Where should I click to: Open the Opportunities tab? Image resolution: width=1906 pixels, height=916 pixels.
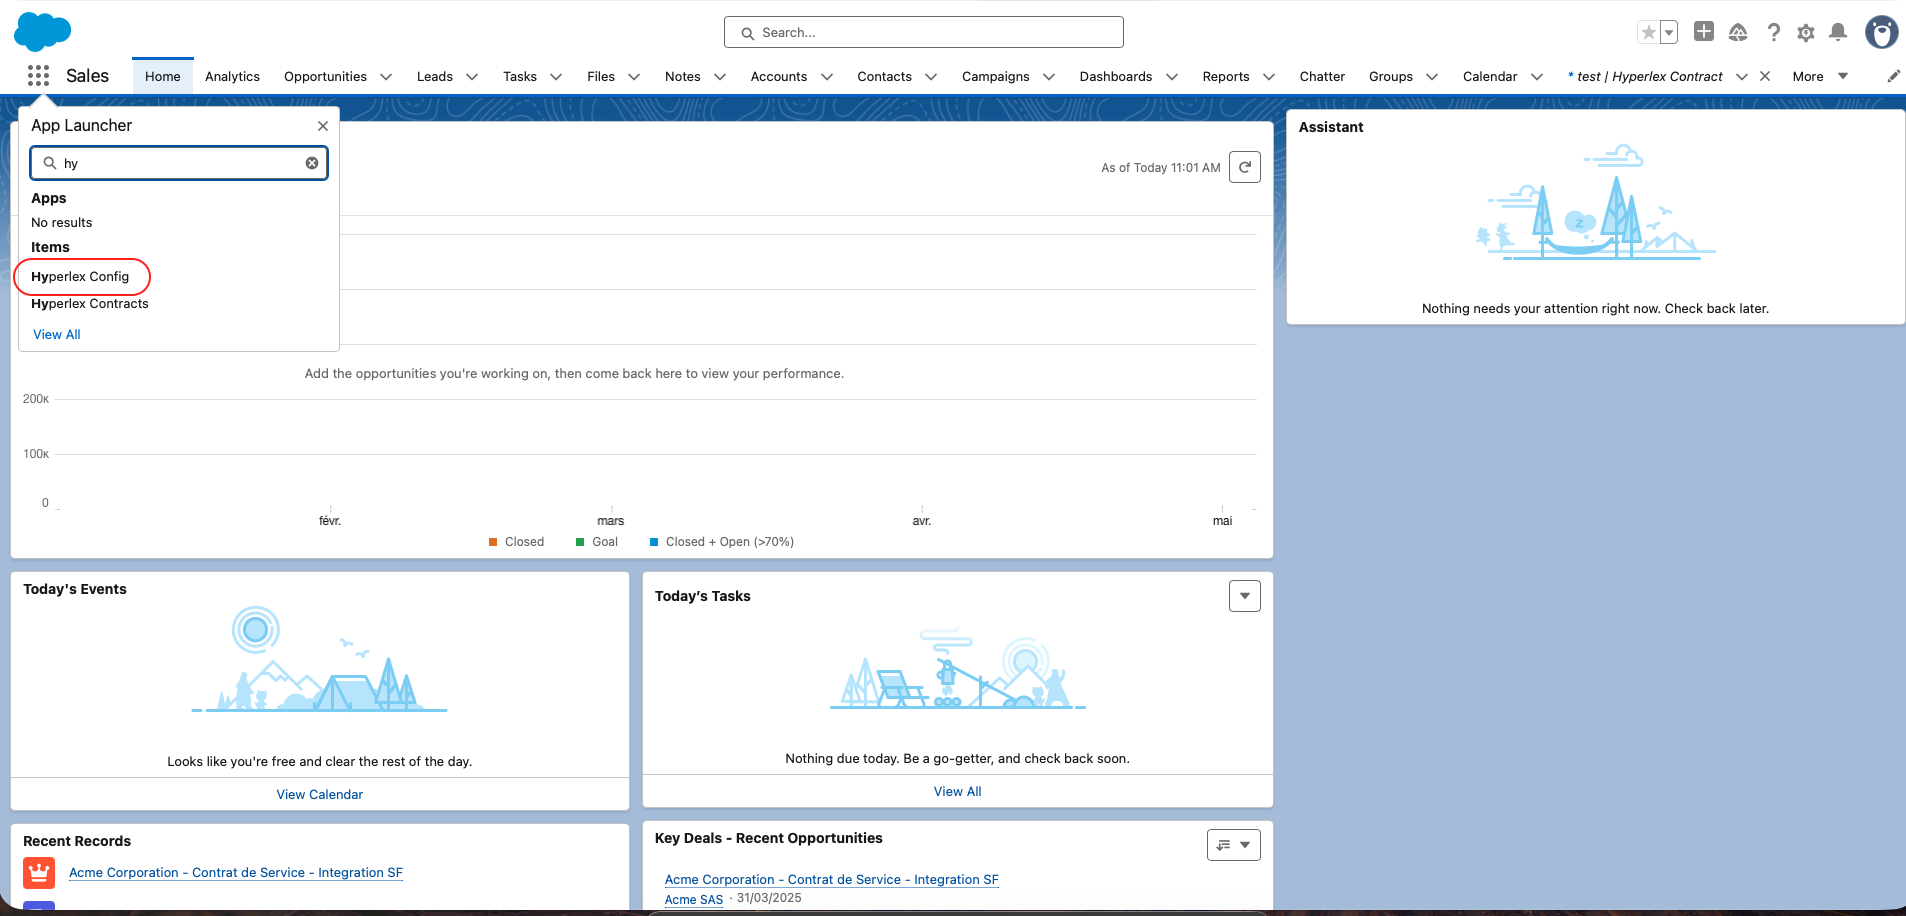point(325,76)
